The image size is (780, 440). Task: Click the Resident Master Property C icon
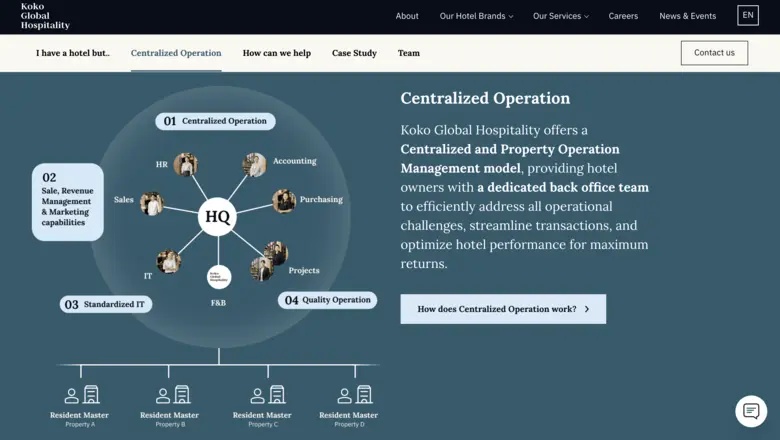[x=262, y=395]
